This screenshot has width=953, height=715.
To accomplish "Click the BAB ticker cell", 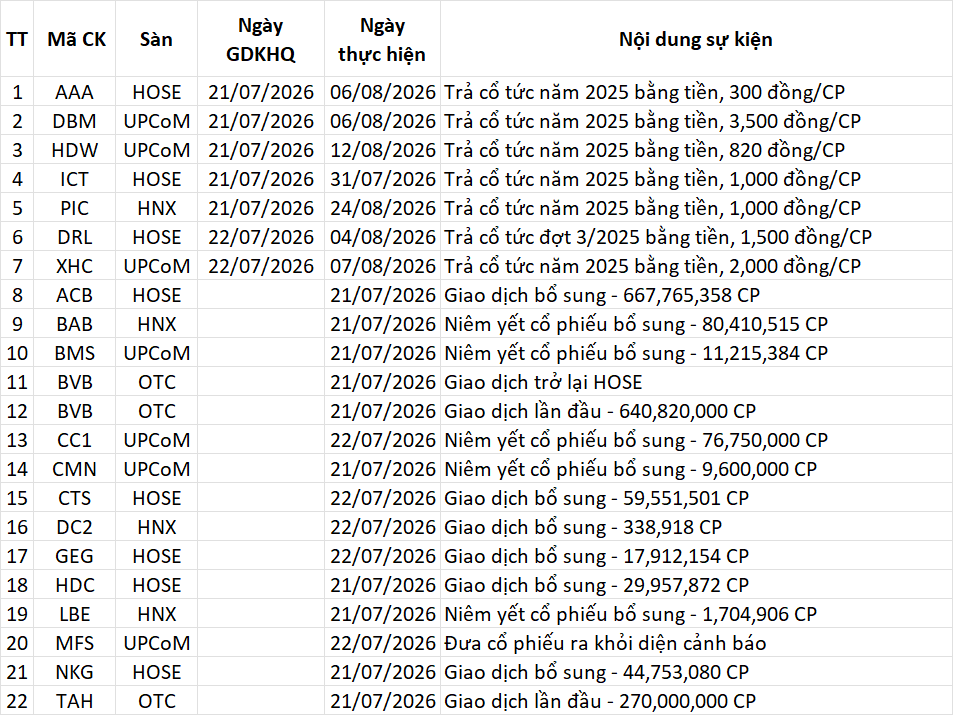I will click(75, 324).
